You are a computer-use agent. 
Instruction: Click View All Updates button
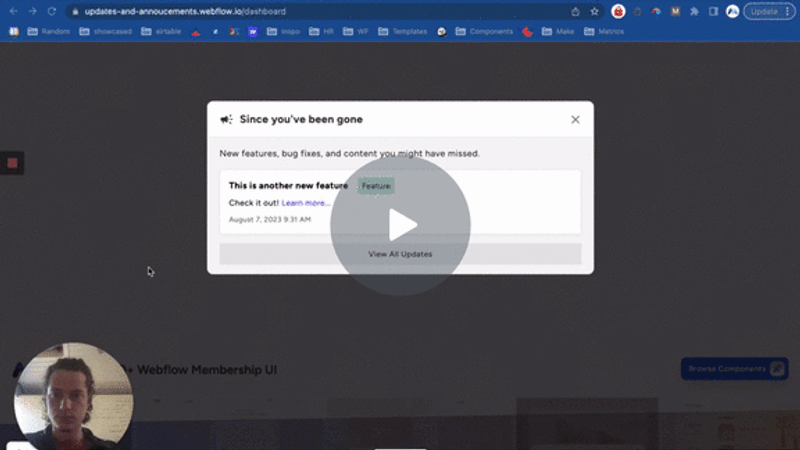click(x=400, y=254)
